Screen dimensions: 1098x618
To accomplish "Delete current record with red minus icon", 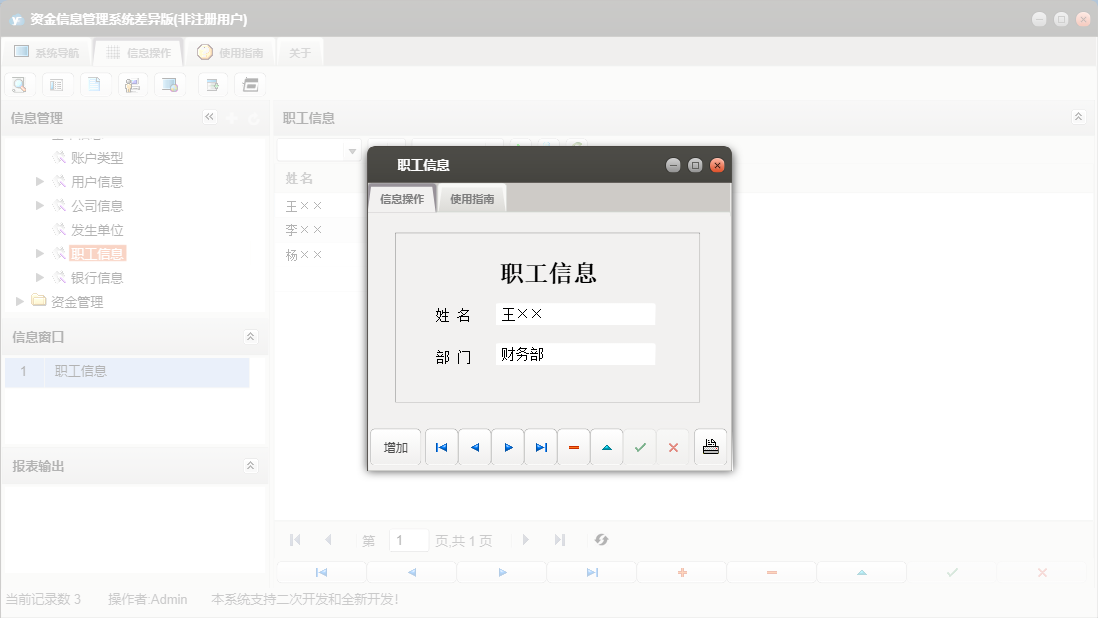I will point(573,447).
